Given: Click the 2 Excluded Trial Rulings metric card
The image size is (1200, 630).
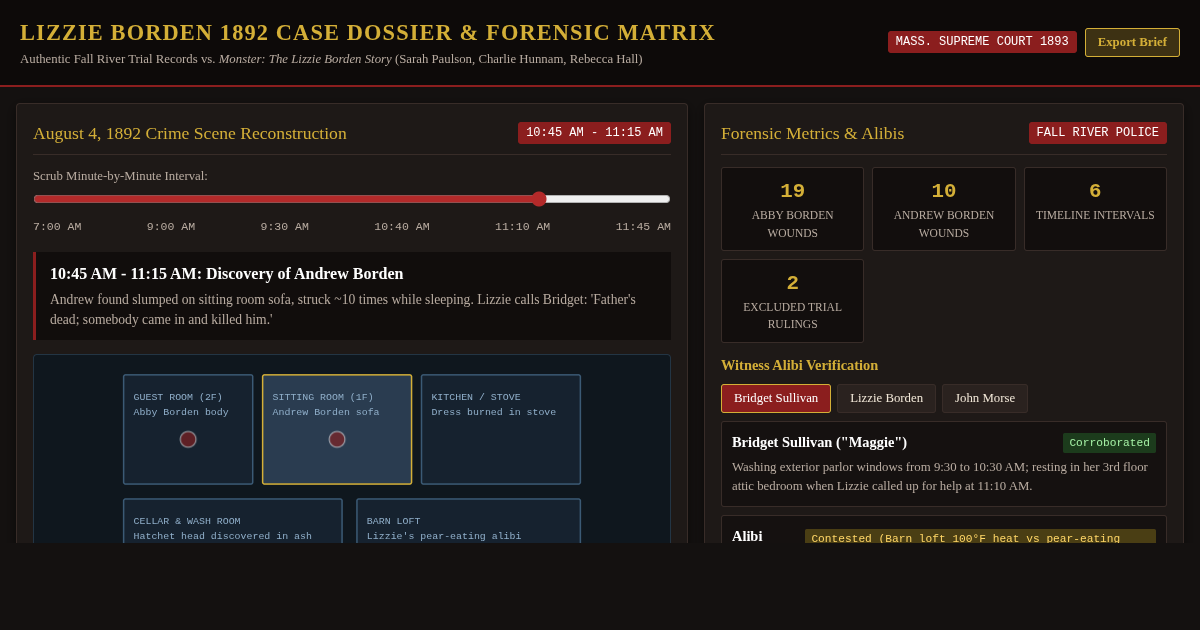Looking at the screenshot, I should coord(792,301).
